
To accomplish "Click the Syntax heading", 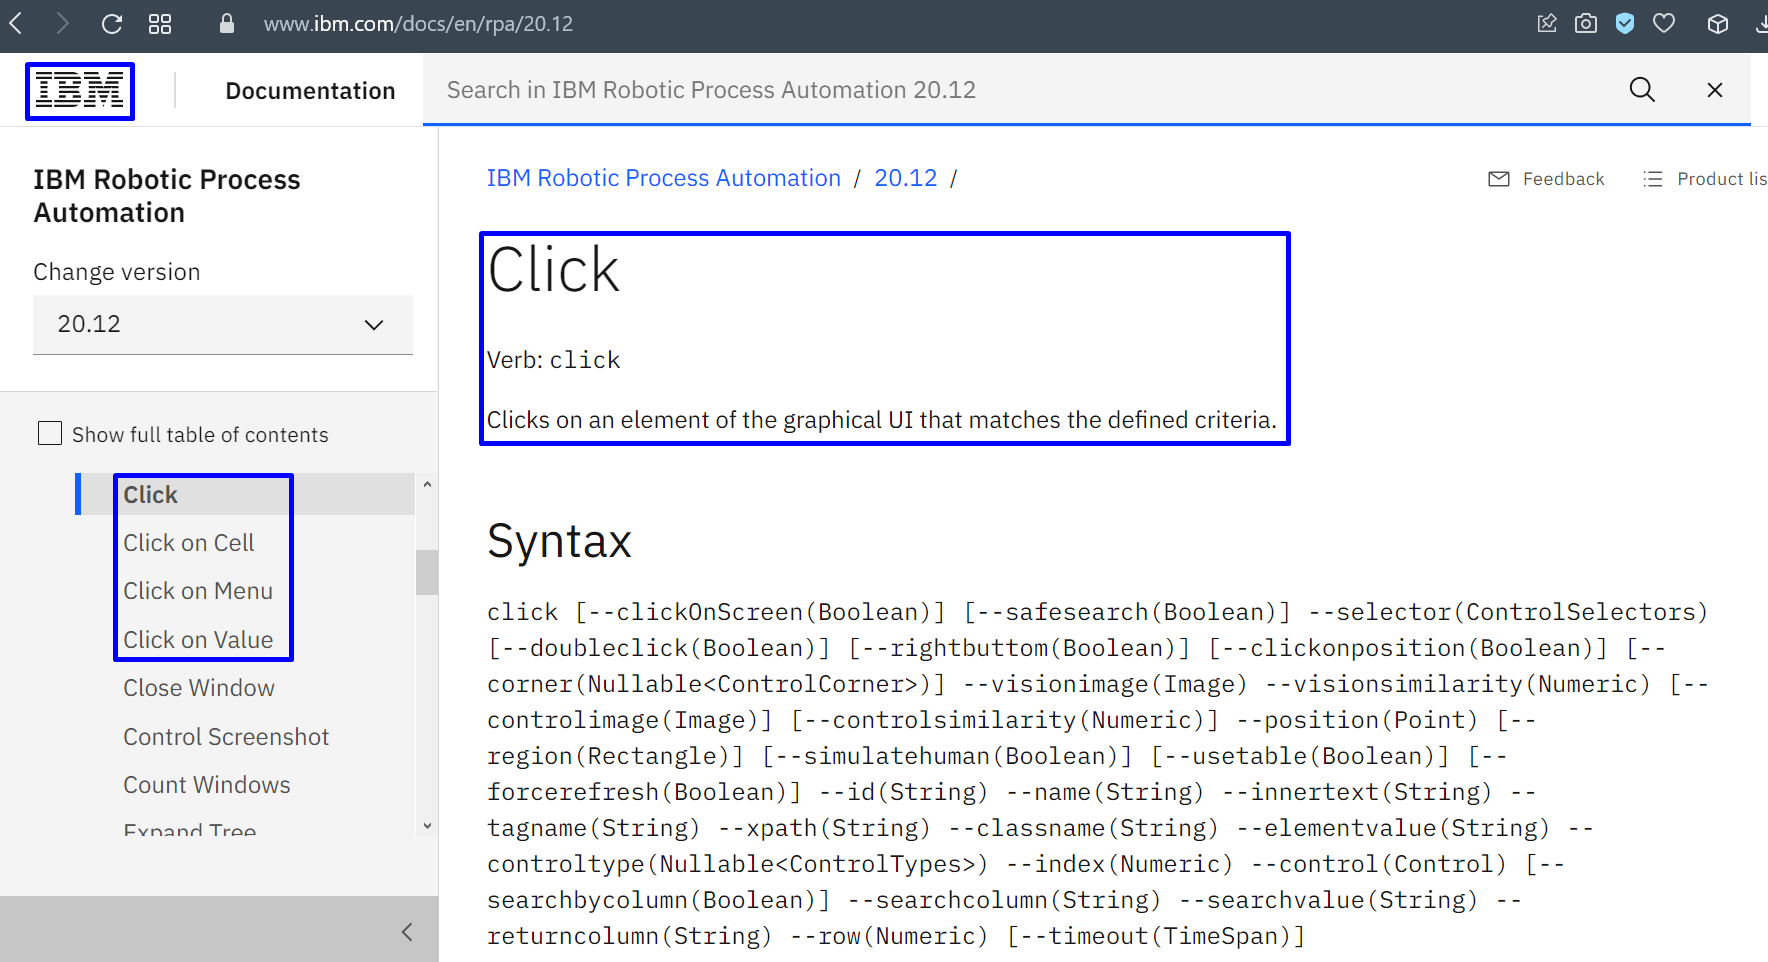I will (559, 541).
